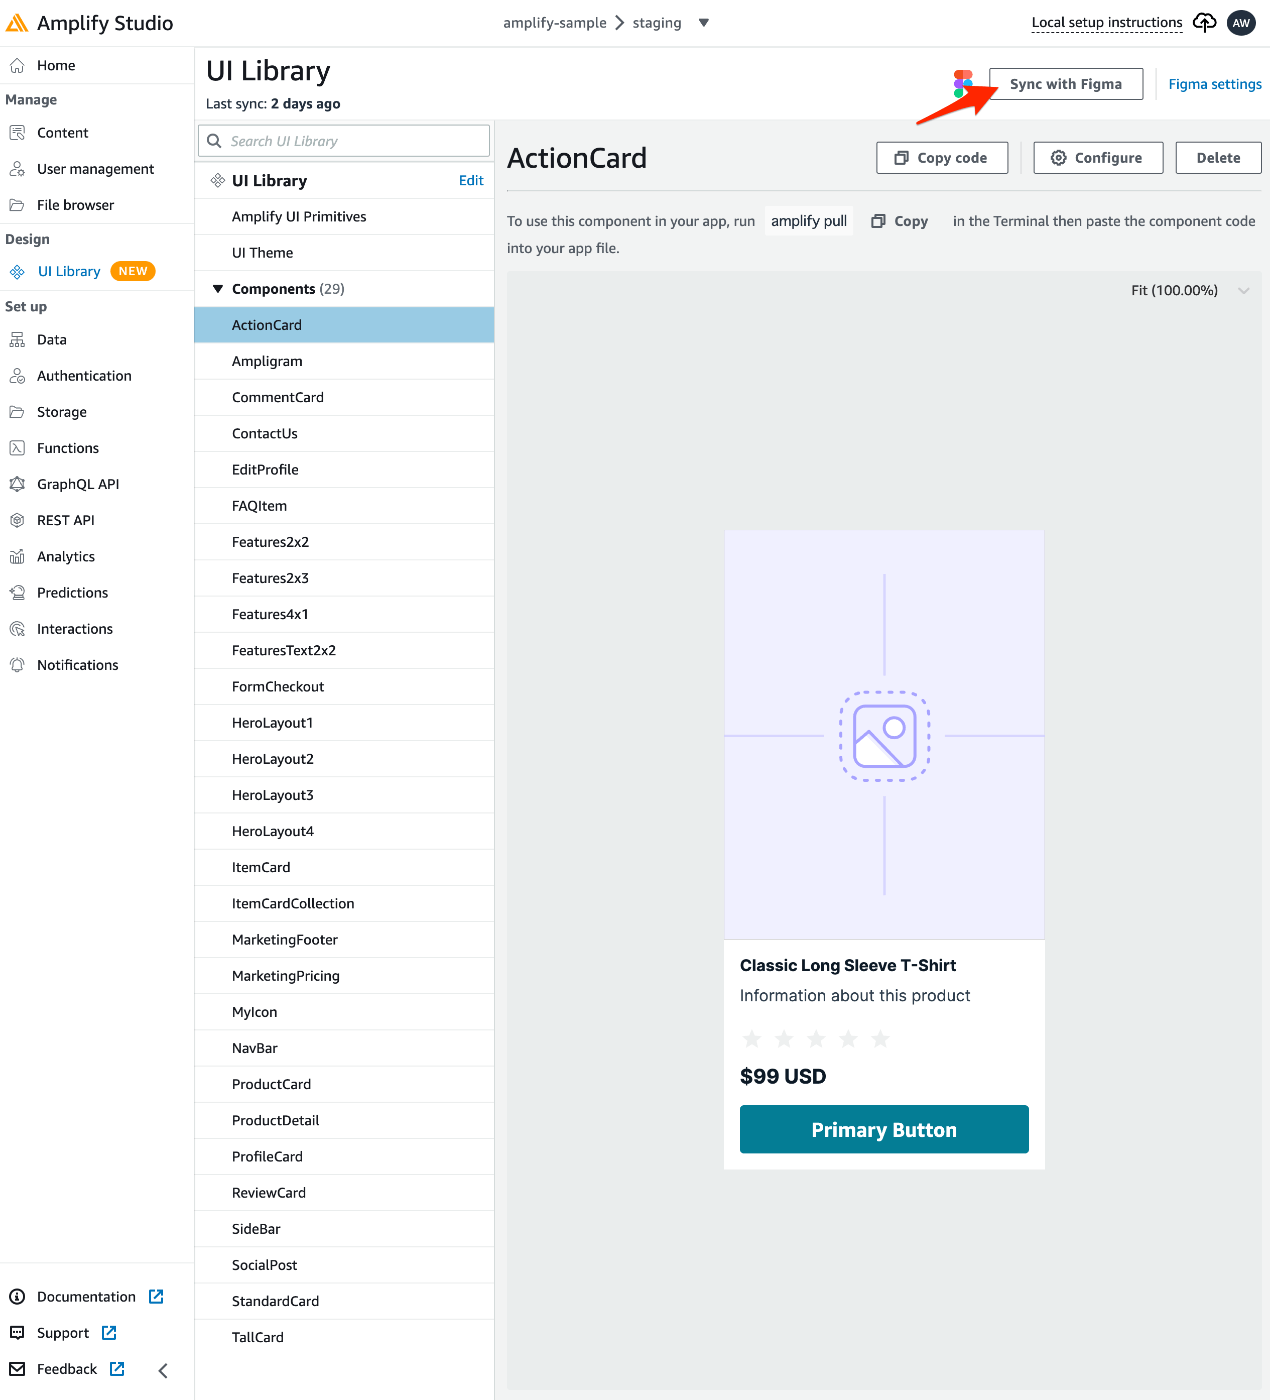Select the CommentCard component
The height and width of the screenshot is (1400, 1270).
click(x=344, y=397)
